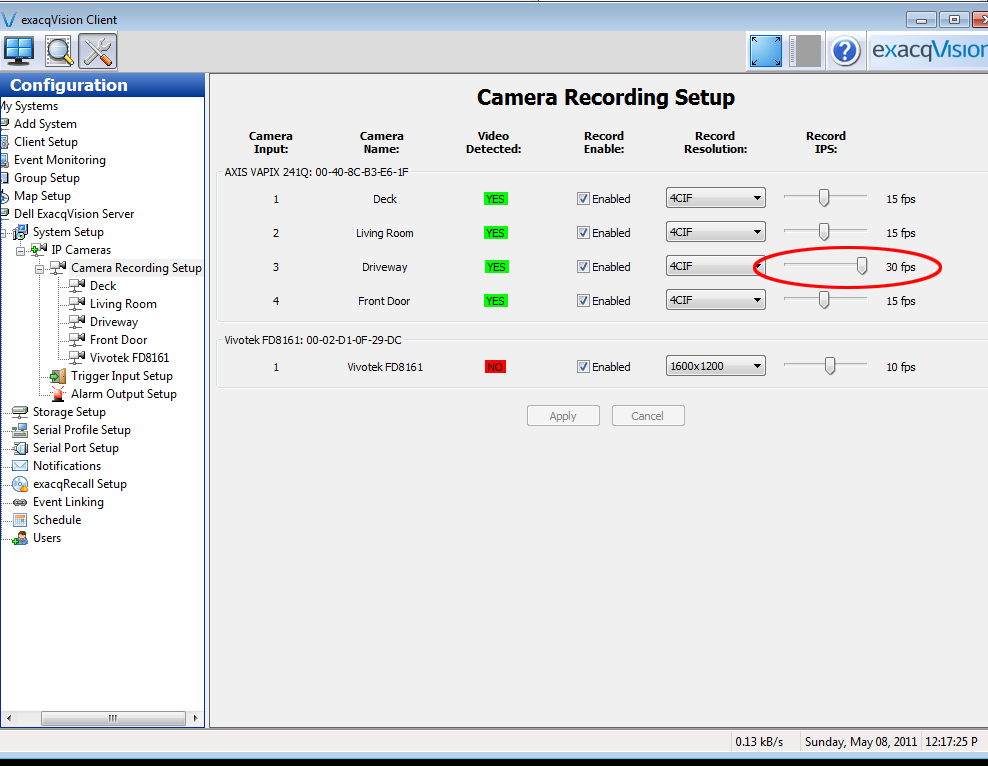The height and width of the screenshot is (766, 988).
Task: Open Deck record resolution dropdown
Action: (x=715, y=199)
